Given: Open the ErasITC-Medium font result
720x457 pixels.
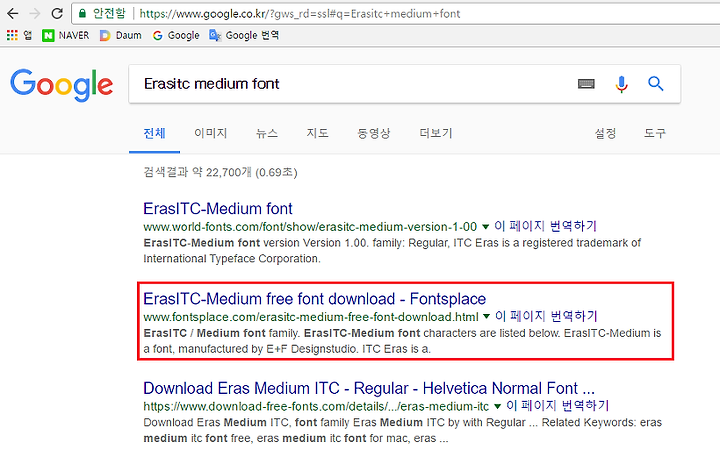Looking at the screenshot, I should (x=218, y=209).
